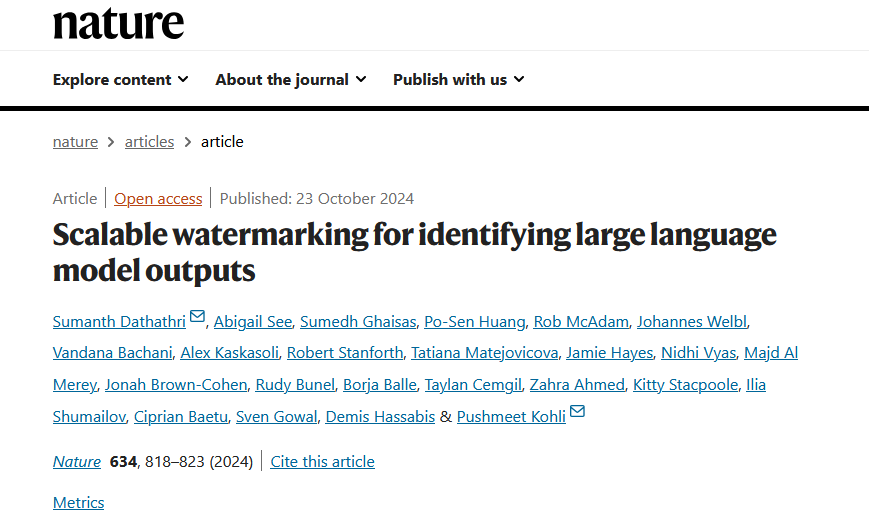The height and width of the screenshot is (526, 869).
Task: Click author name Po-Sen Huang
Action: (474, 321)
